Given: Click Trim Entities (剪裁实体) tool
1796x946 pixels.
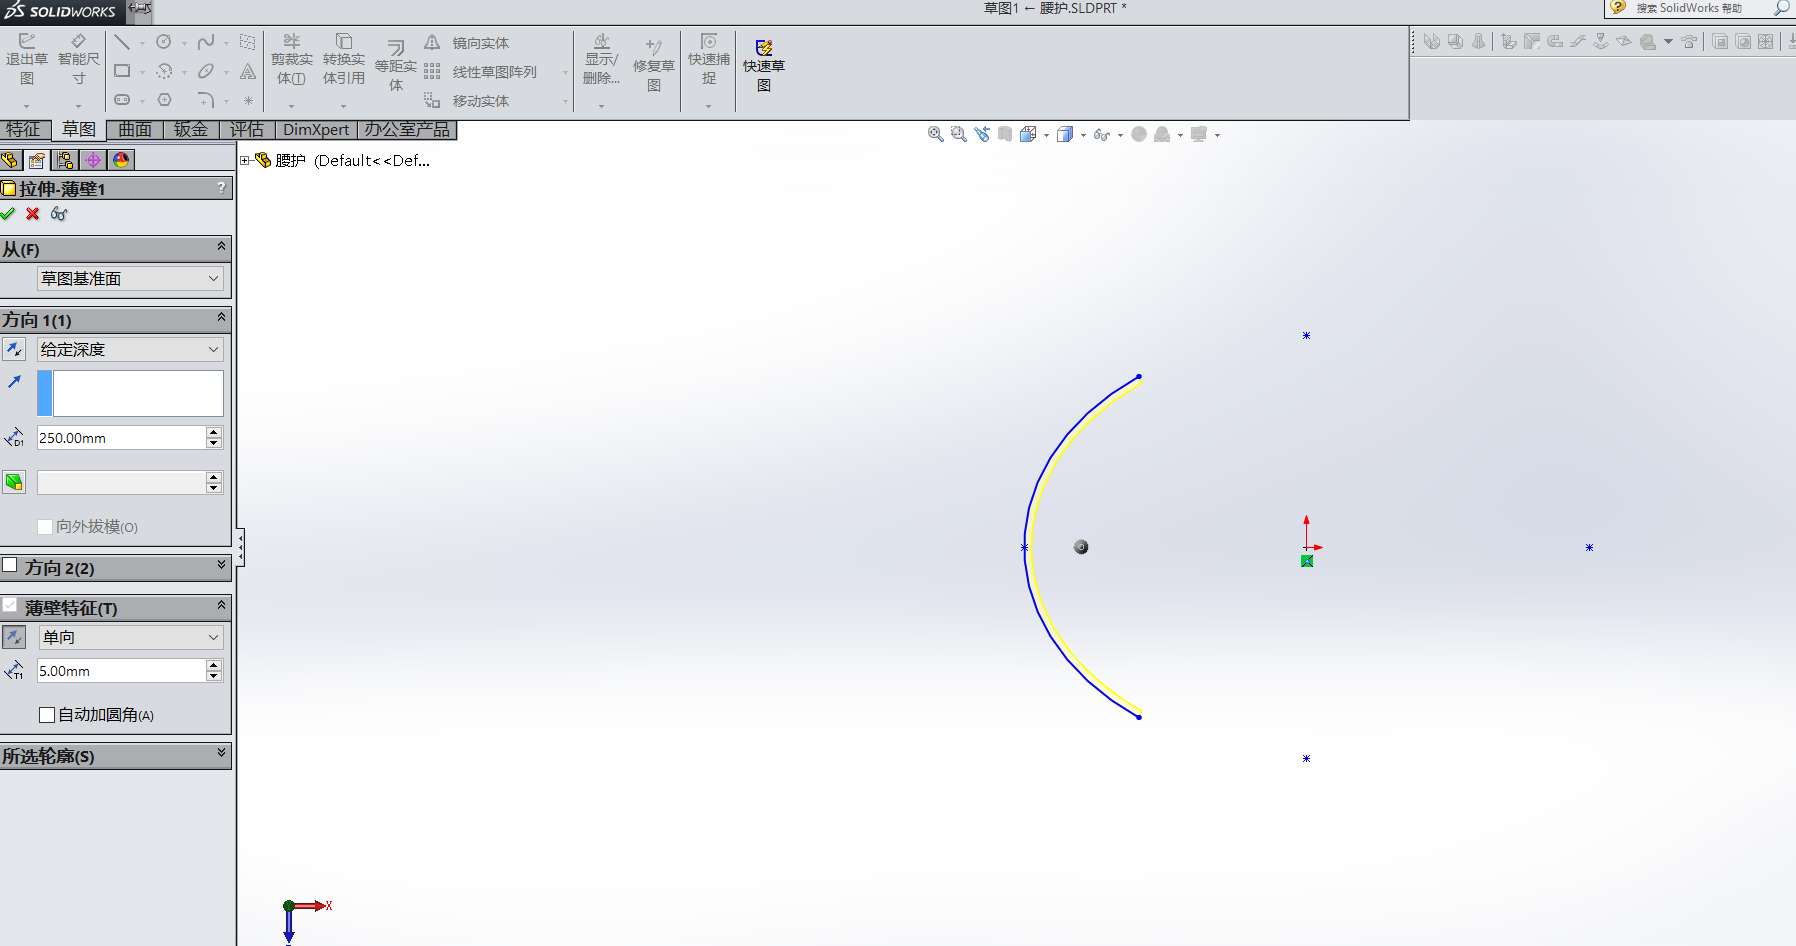Looking at the screenshot, I should point(292,60).
